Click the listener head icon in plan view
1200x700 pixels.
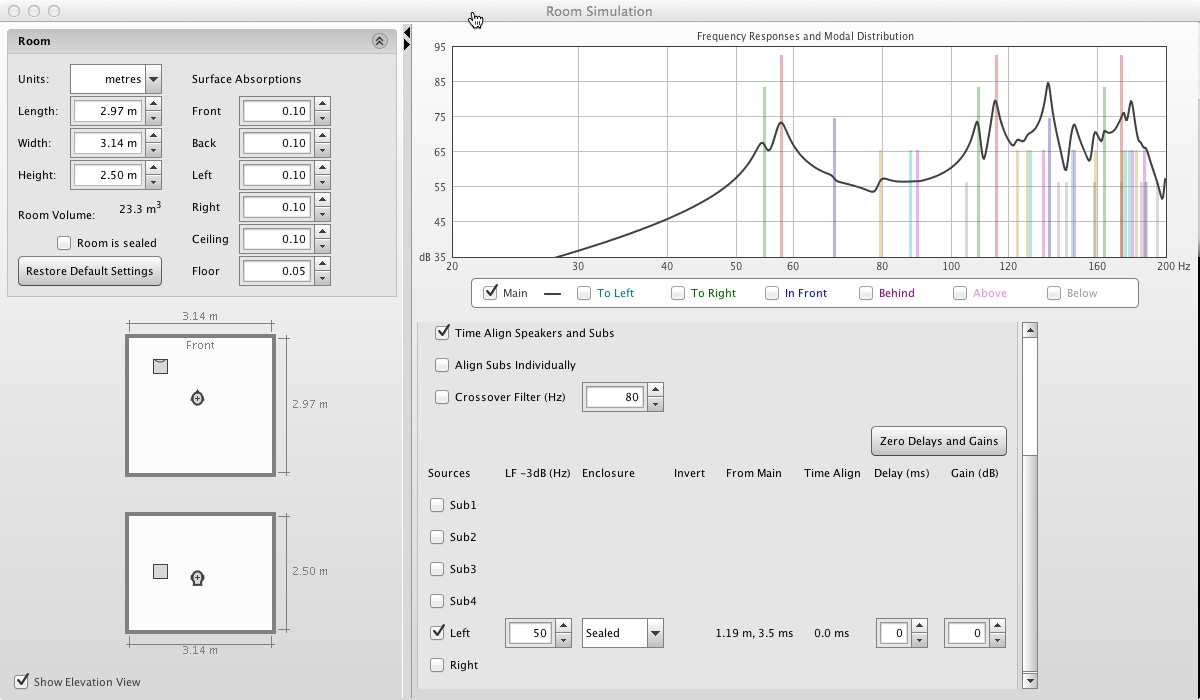[197, 398]
